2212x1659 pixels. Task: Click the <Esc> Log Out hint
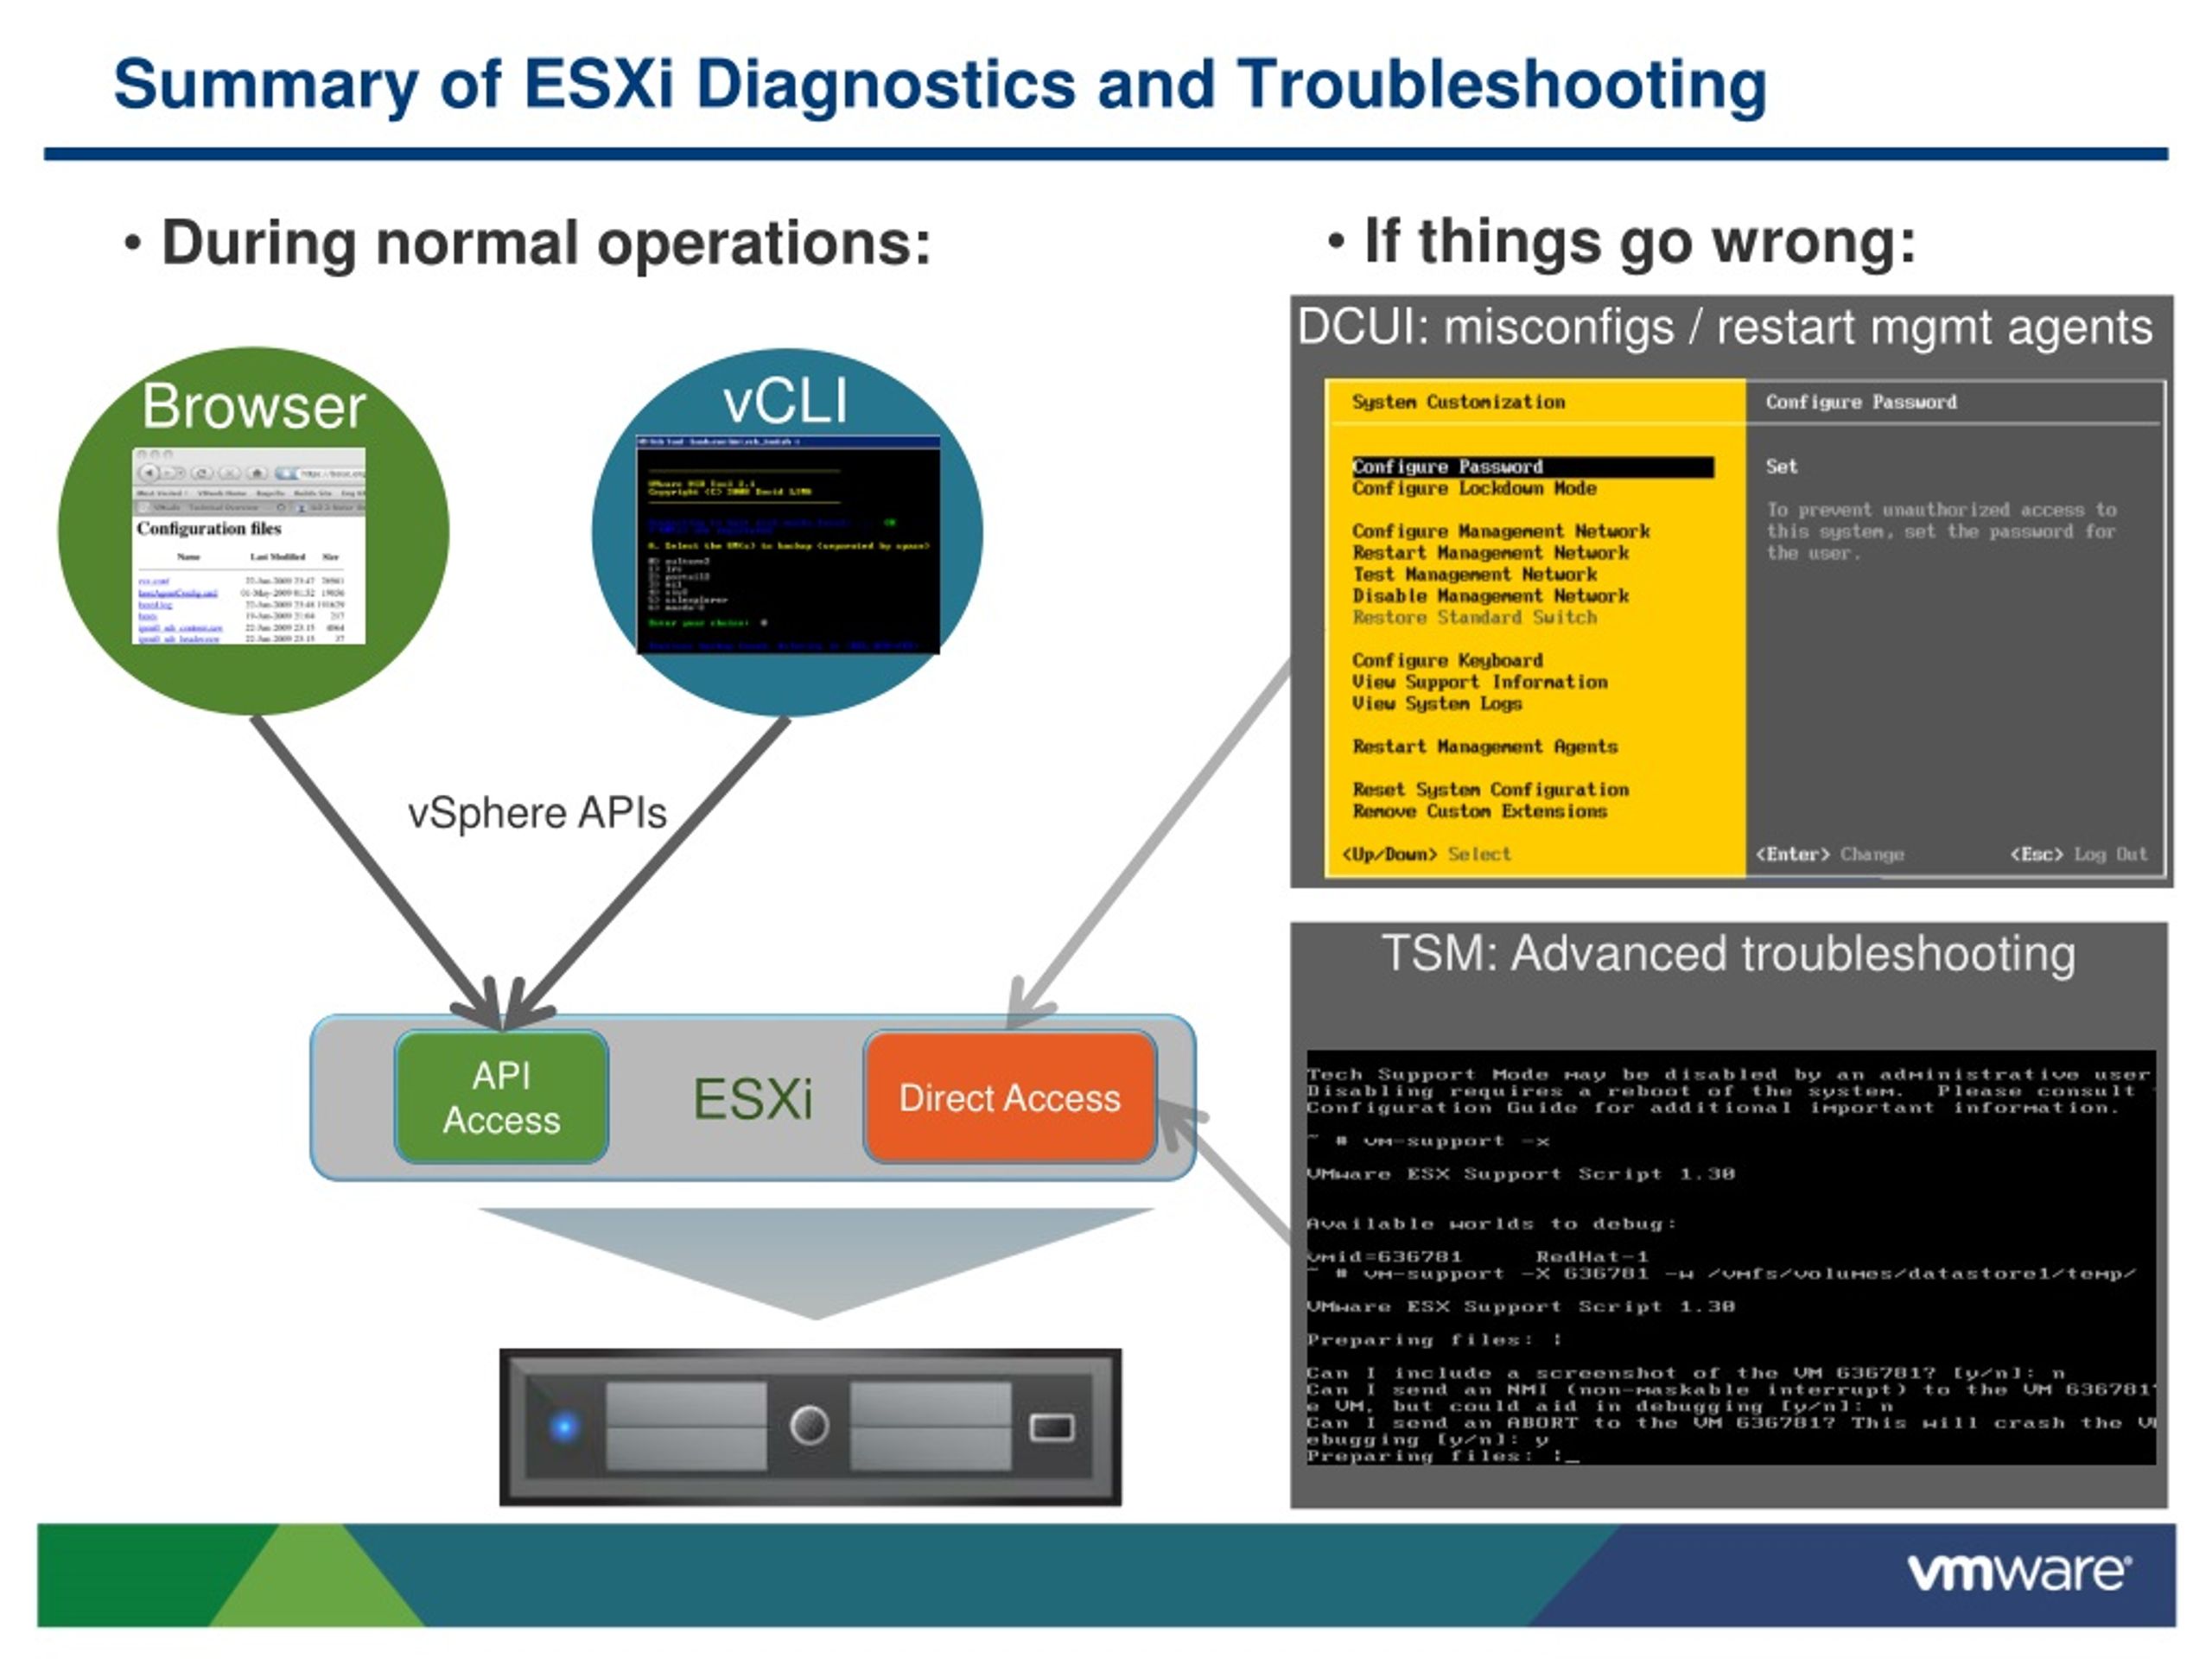[2078, 854]
